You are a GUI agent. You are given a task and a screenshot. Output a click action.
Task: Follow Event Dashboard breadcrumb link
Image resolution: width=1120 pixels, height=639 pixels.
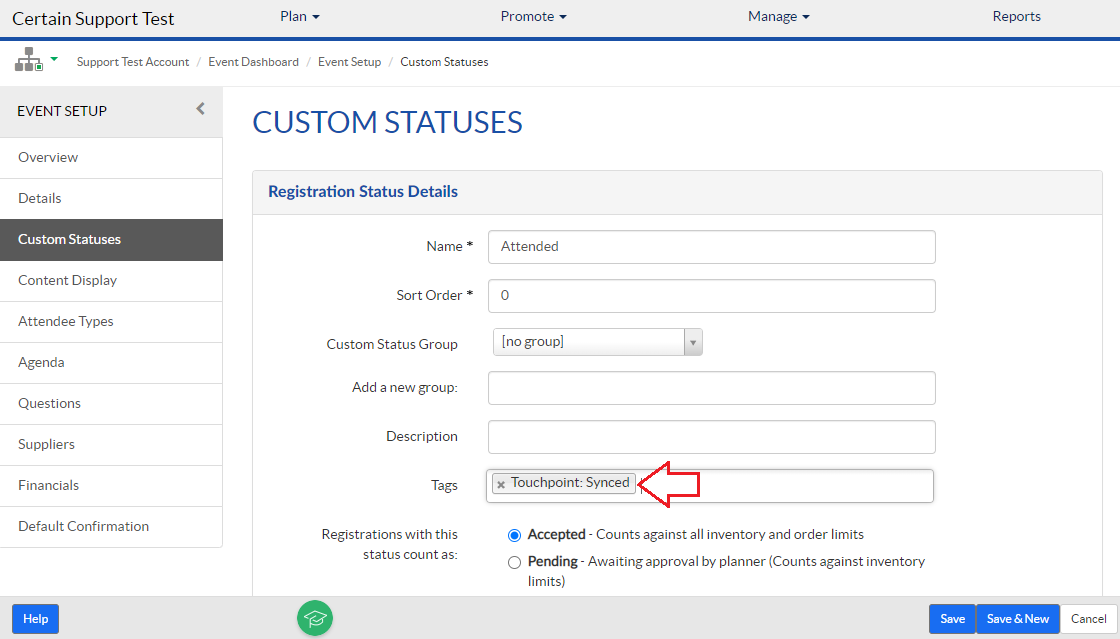[x=254, y=62]
